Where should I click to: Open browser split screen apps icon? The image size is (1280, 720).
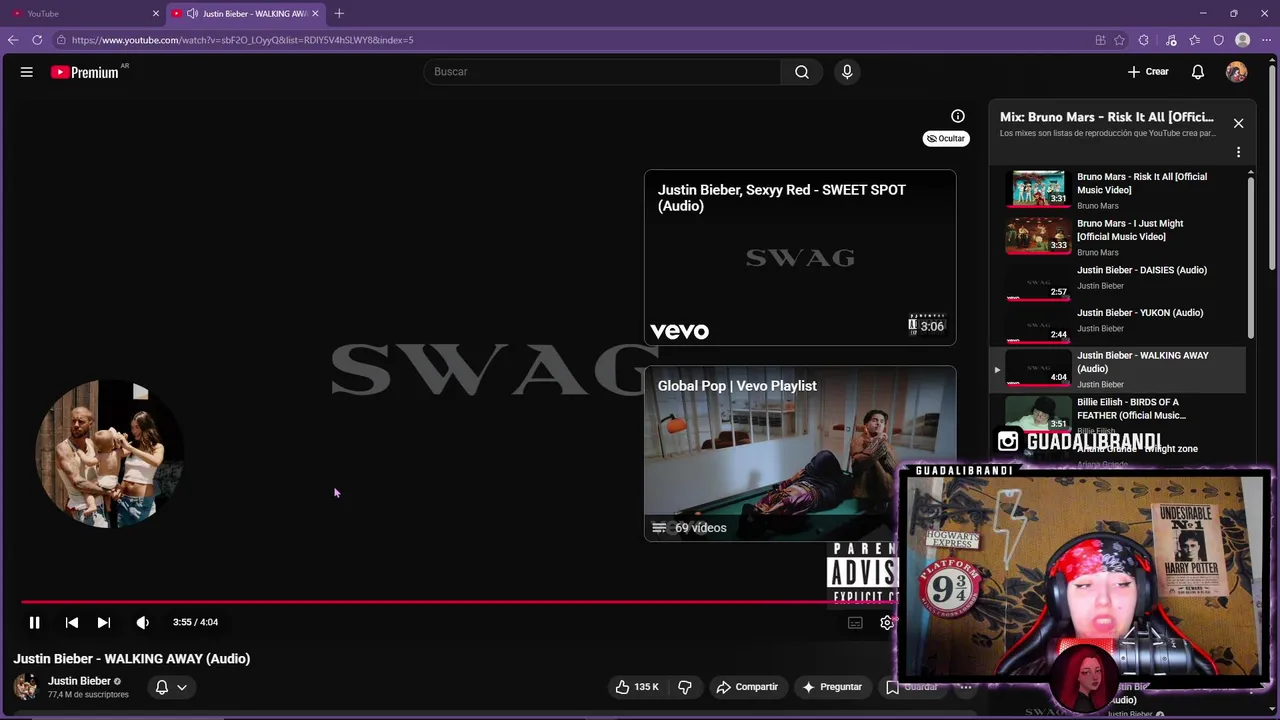[1100, 40]
